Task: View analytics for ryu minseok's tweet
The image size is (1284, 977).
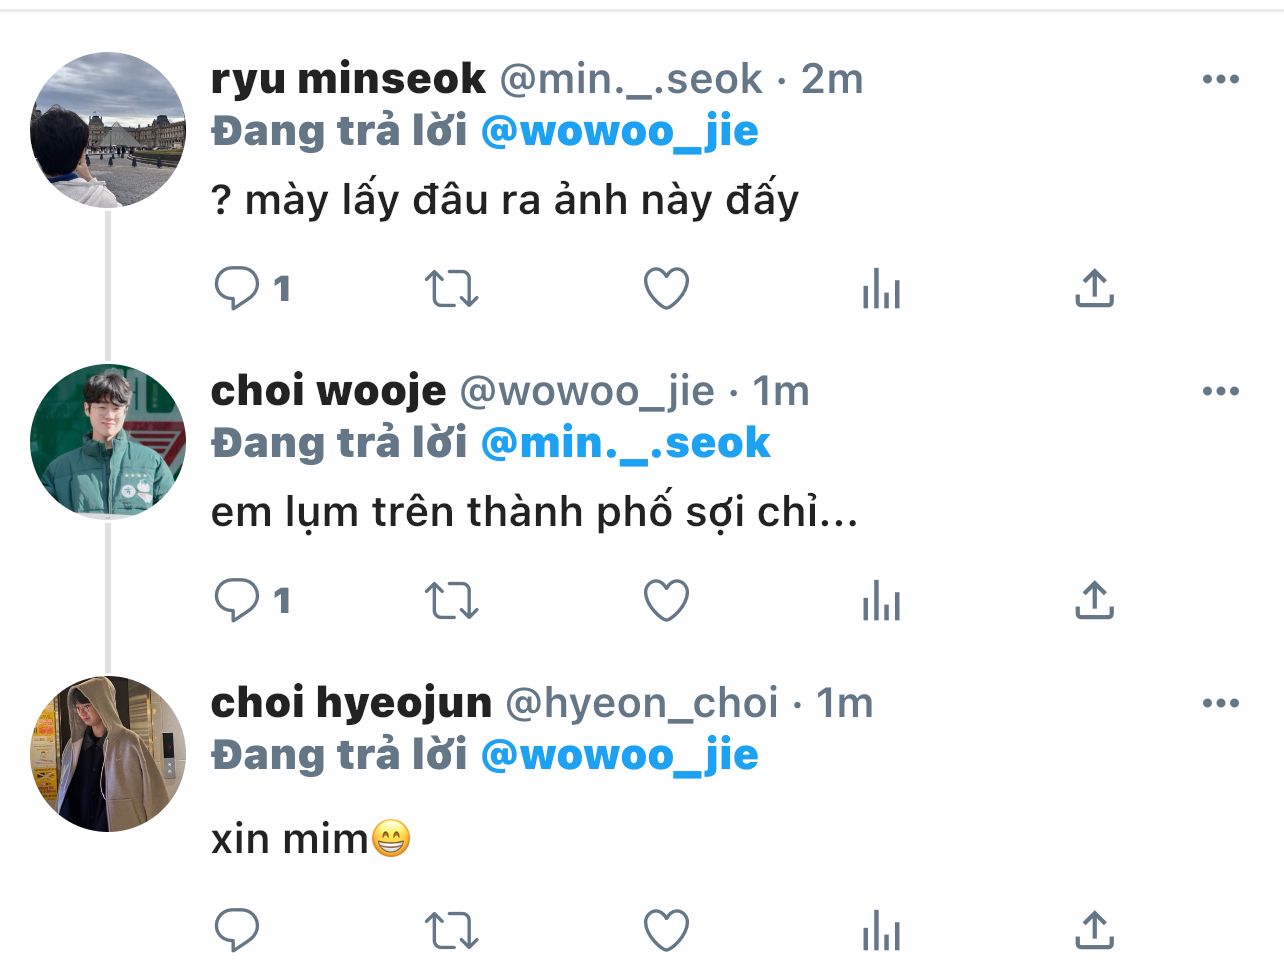Action: click(881, 289)
